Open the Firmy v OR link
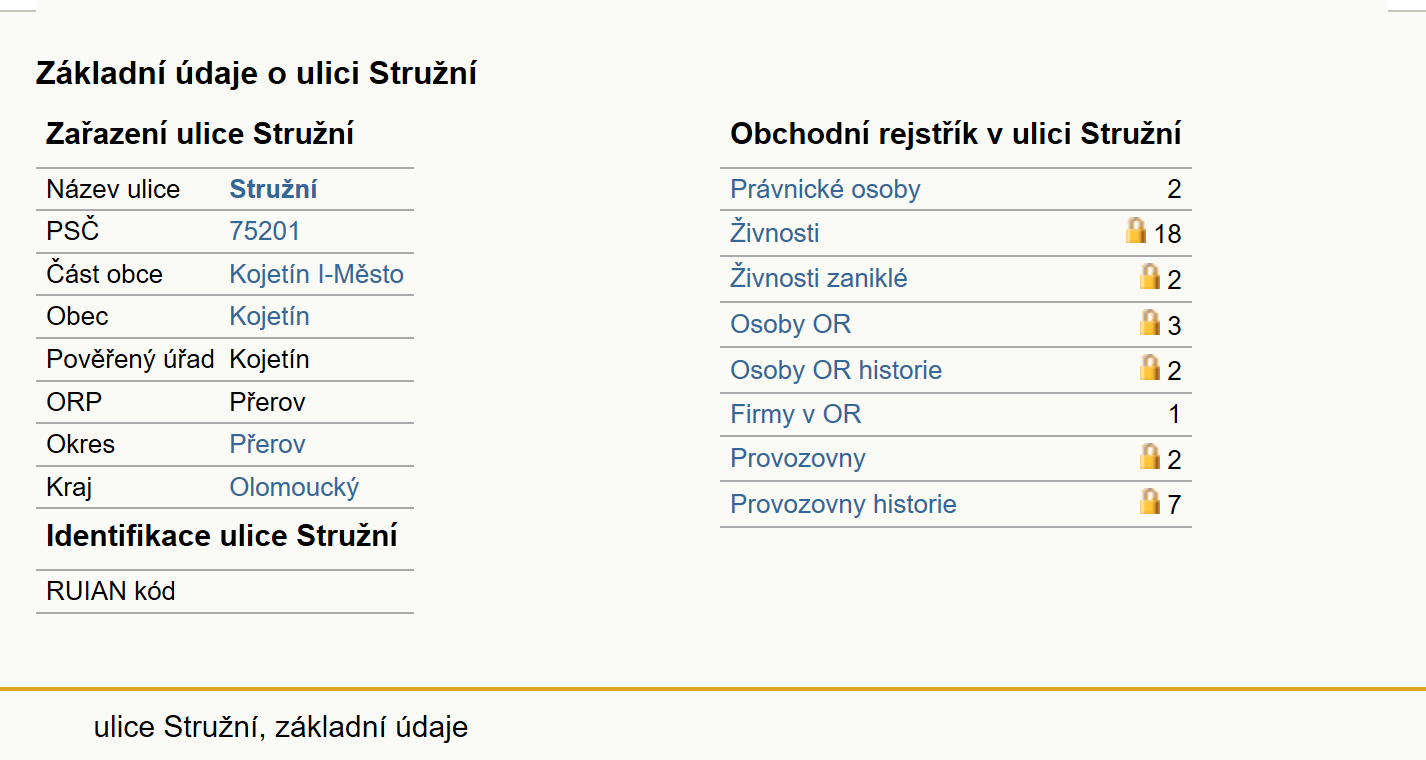This screenshot has width=1426, height=760. 795,414
